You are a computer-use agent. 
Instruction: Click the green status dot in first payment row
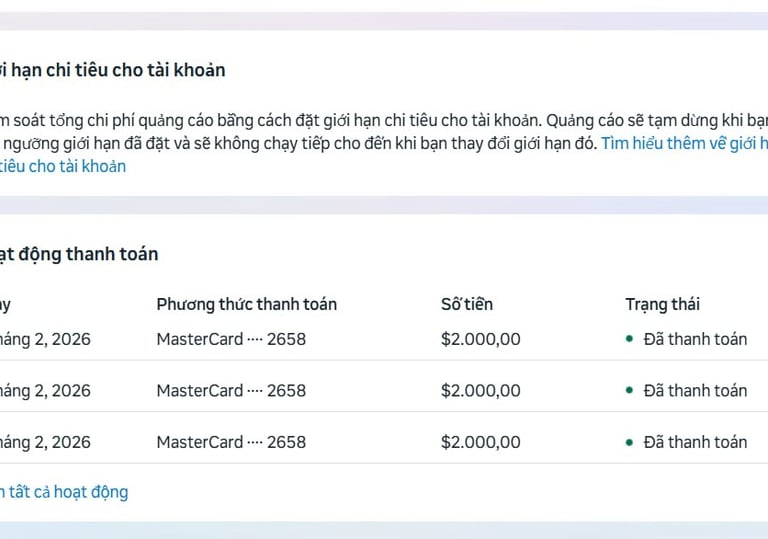pyautogui.click(x=629, y=339)
